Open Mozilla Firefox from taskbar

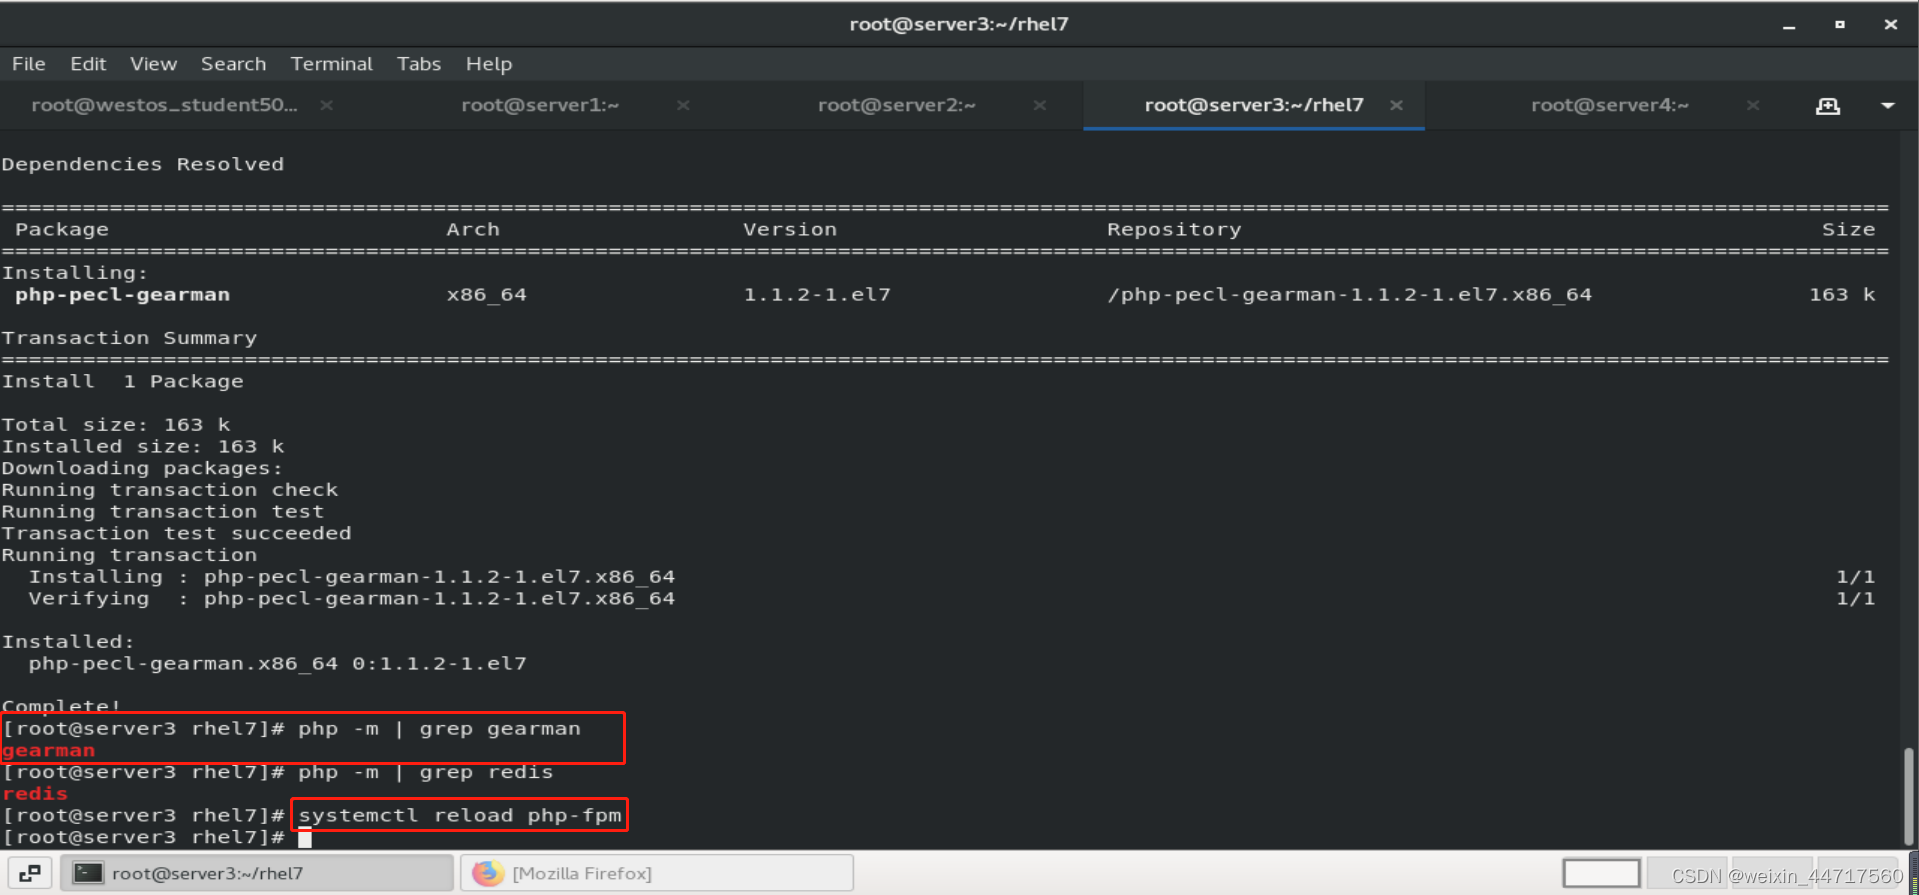657,873
